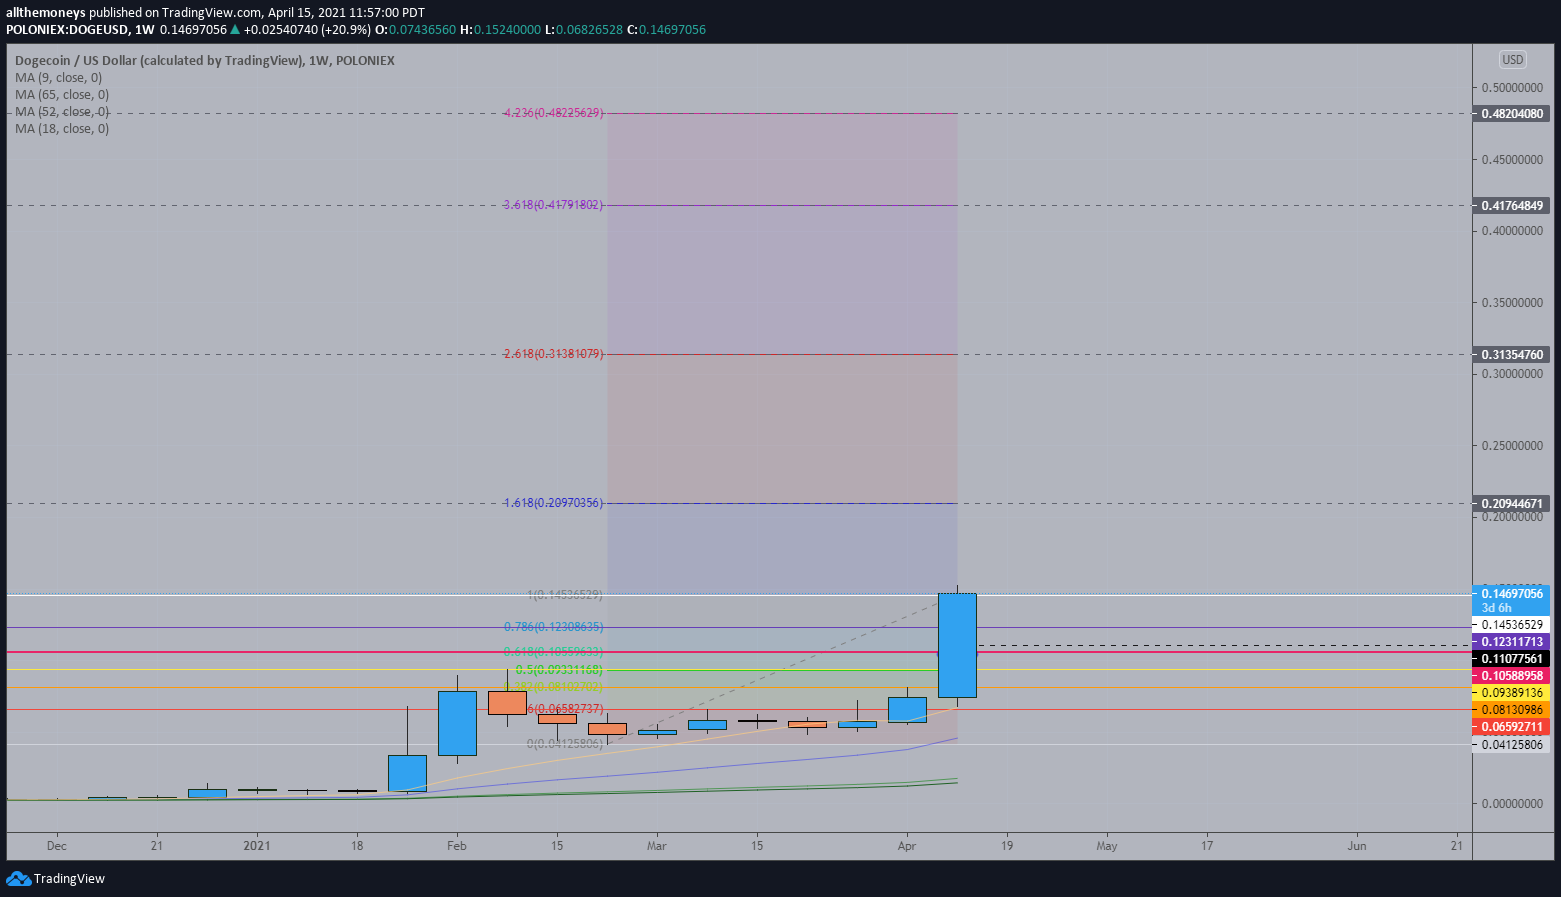Click the 0.20944671 price axis tag
This screenshot has height=897, width=1561.
pos(1511,504)
